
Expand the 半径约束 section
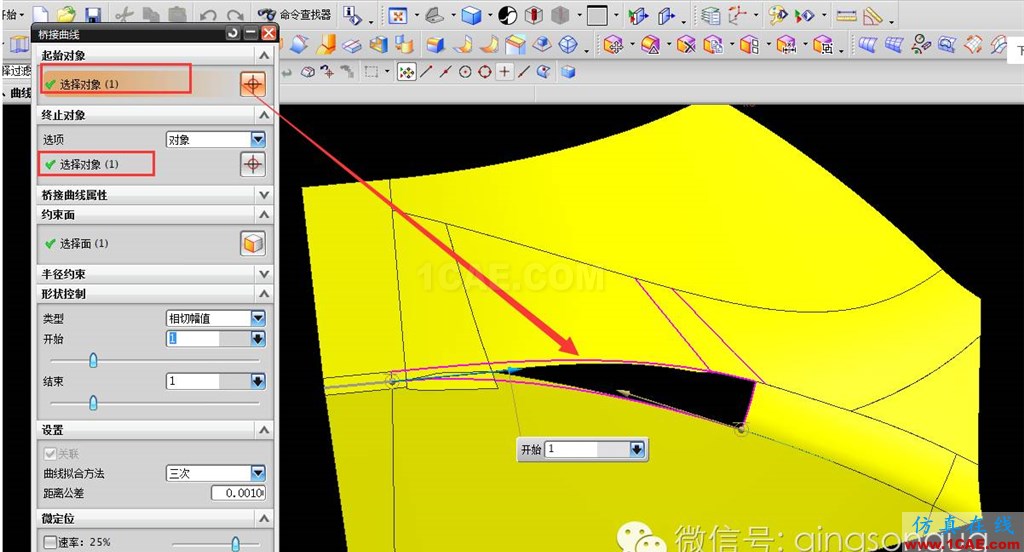pyautogui.click(x=263, y=274)
